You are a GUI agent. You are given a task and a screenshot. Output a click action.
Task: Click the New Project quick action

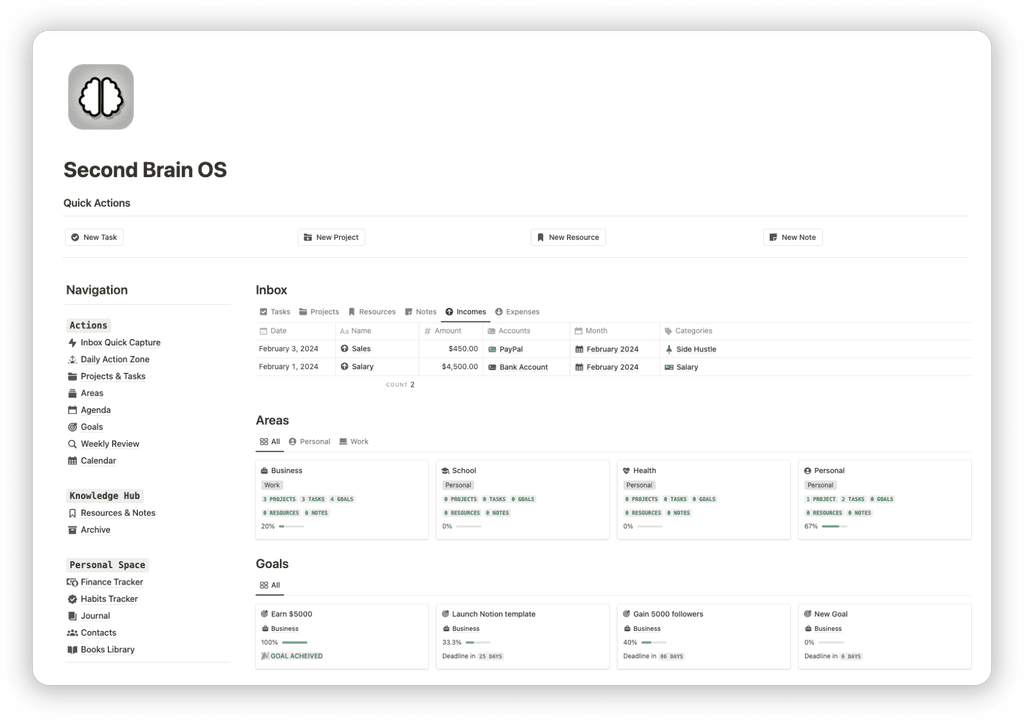pyautogui.click(x=330, y=237)
